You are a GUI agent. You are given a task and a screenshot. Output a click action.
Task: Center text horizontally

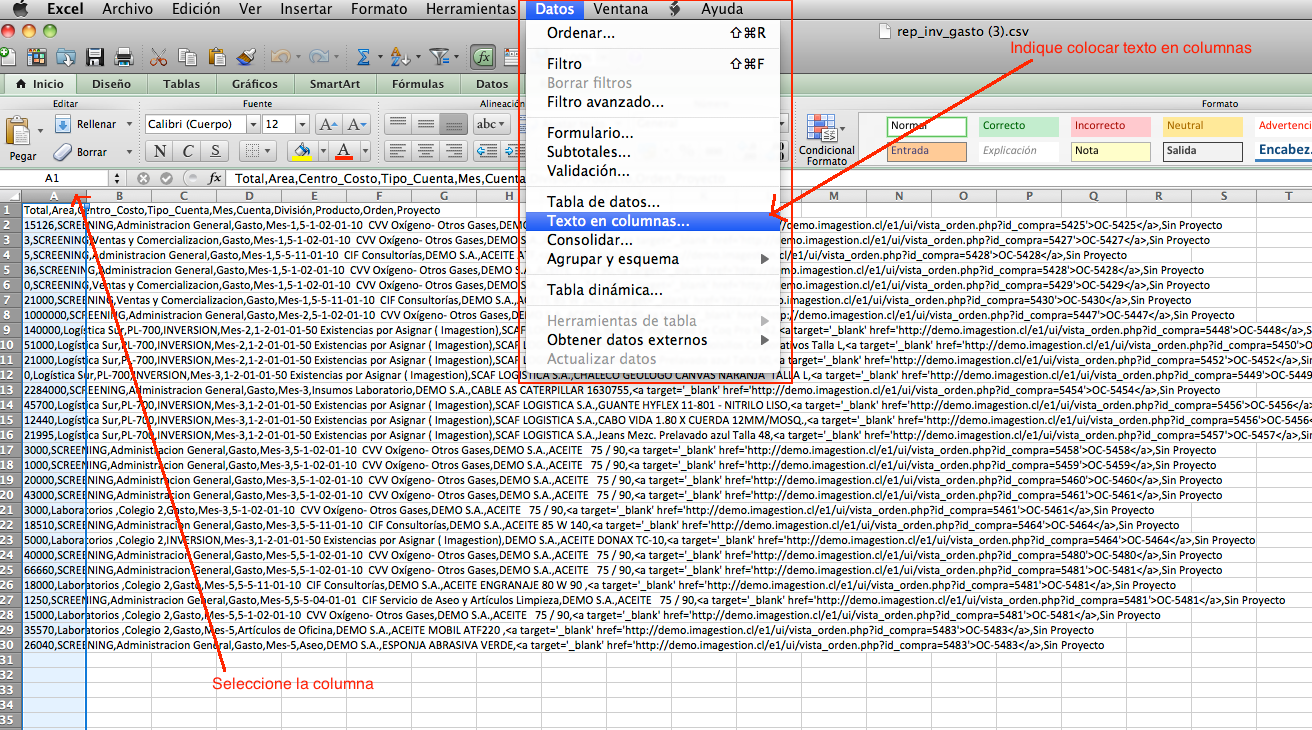[x=426, y=151]
